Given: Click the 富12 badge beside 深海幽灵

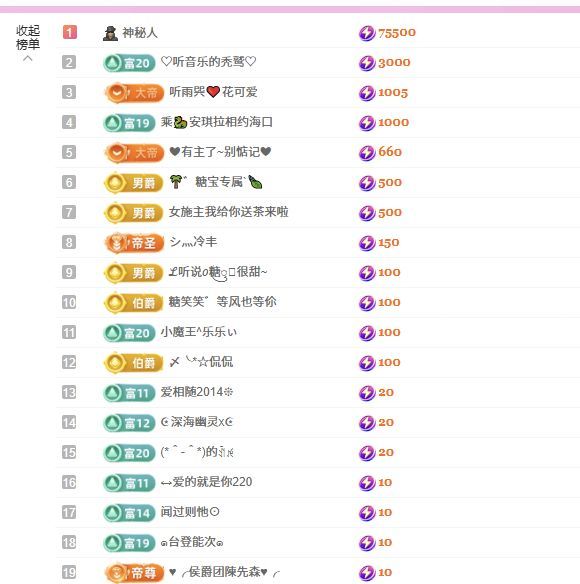Looking at the screenshot, I should click(x=129, y=423).
